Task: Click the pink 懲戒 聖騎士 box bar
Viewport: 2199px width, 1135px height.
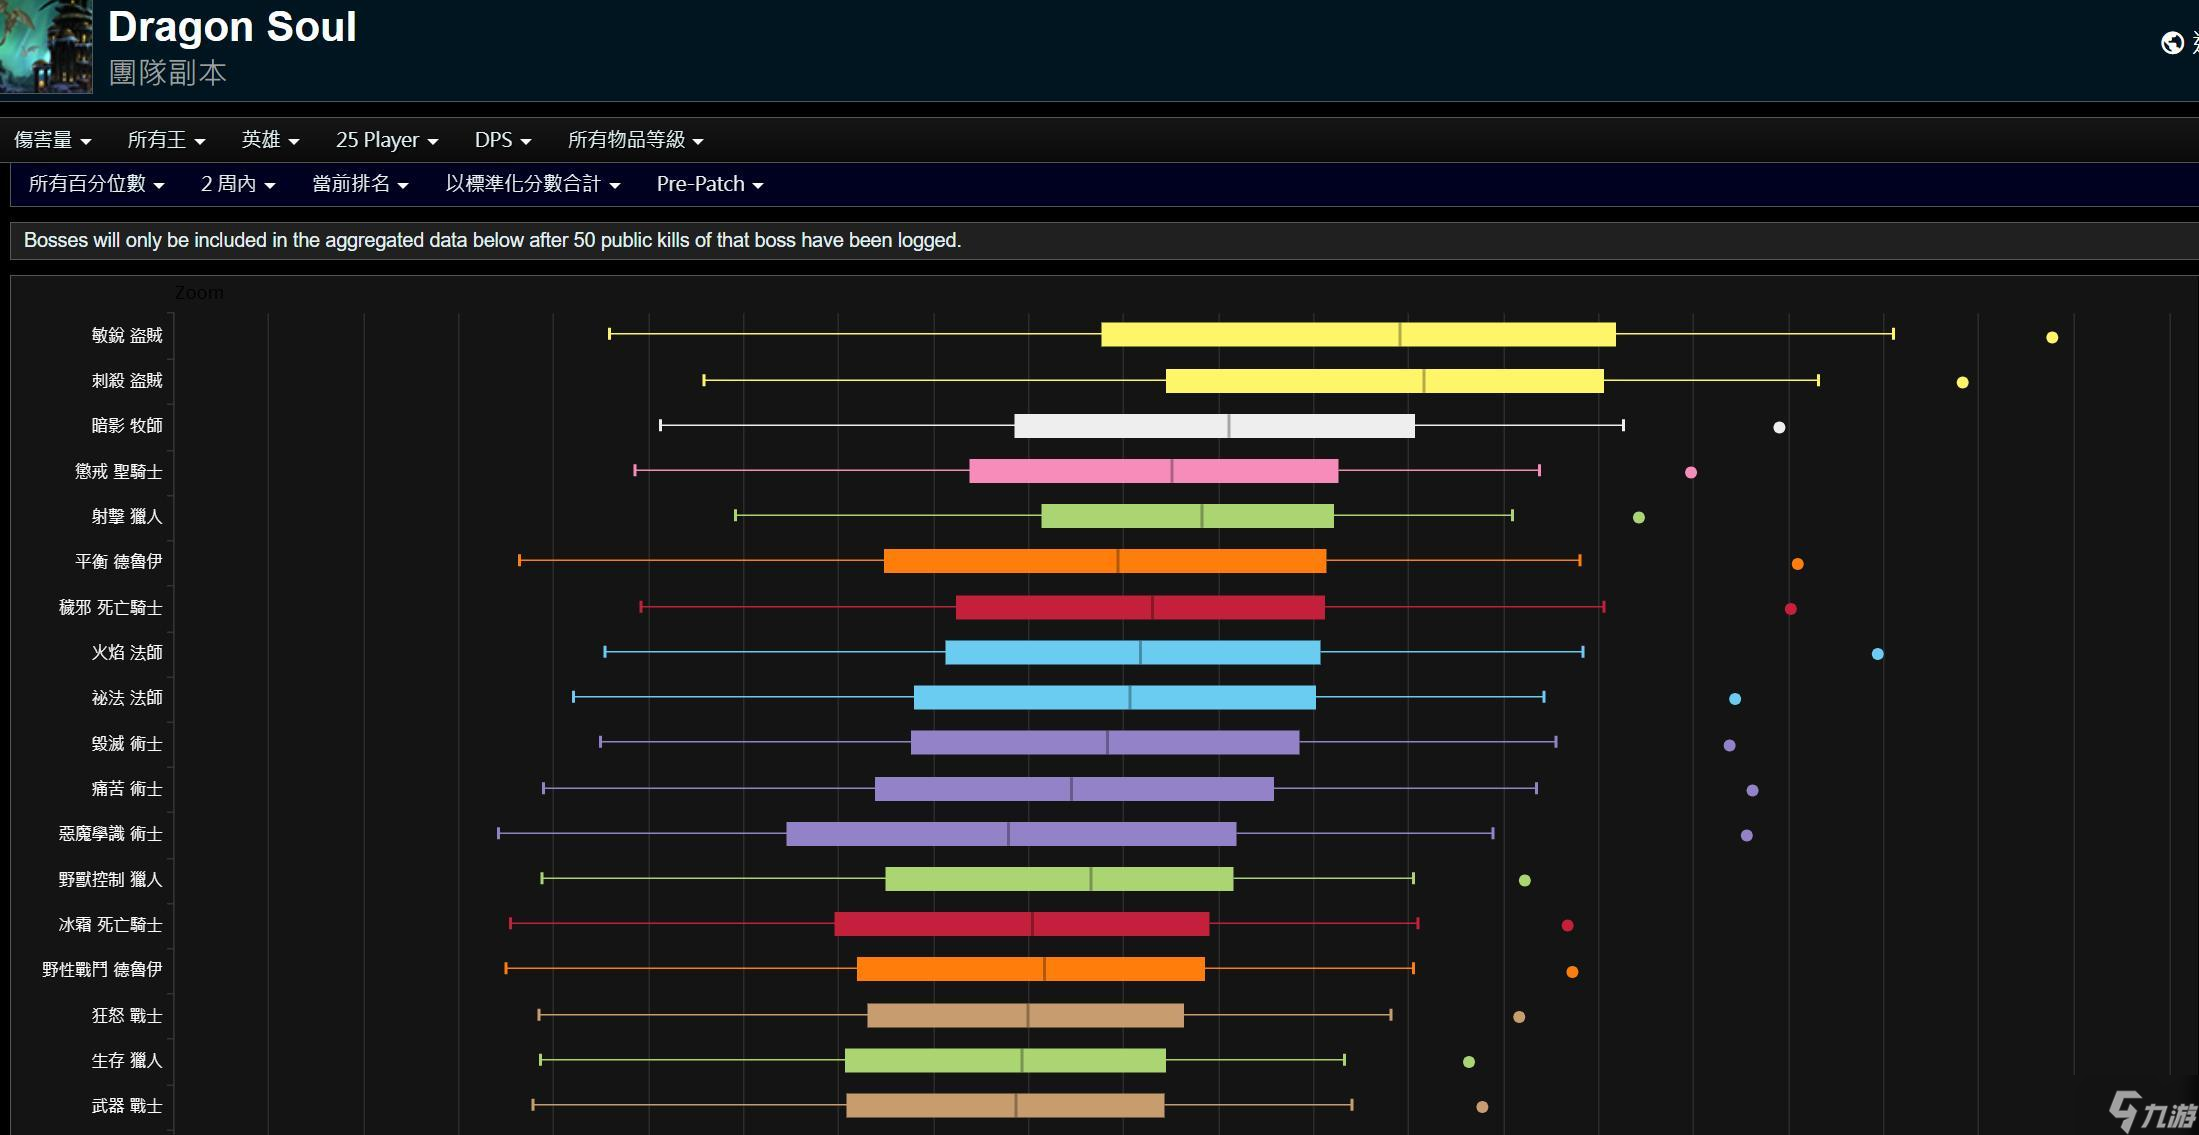Action: coord(1153,471)
